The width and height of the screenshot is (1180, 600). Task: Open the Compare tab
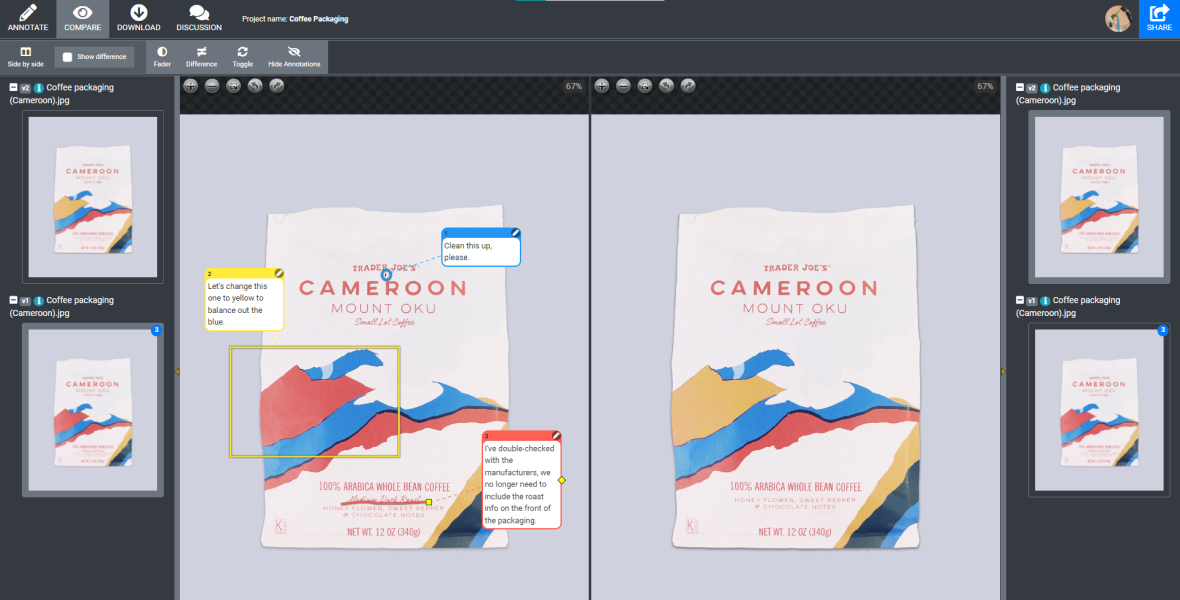point(82,18)
